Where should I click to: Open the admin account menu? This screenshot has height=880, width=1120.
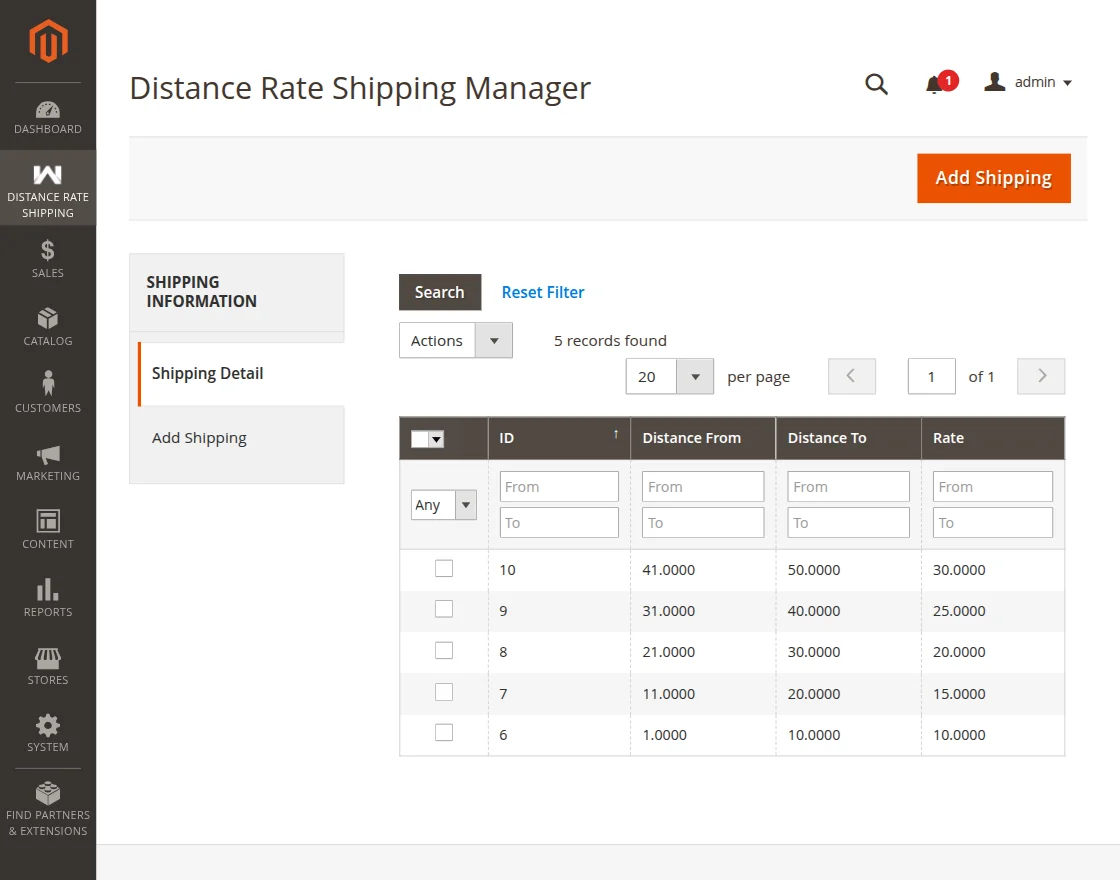coord(1029,83)
